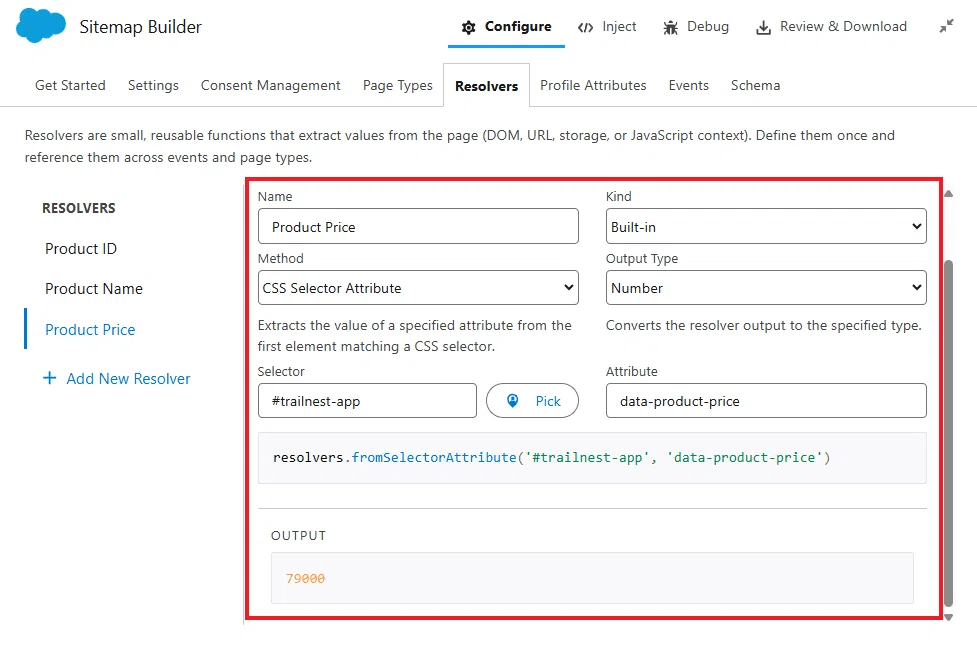Viewport: 977px width, 658px height.
Task: Open the Profile Attributes tab
Action: [x=593, y=85]
